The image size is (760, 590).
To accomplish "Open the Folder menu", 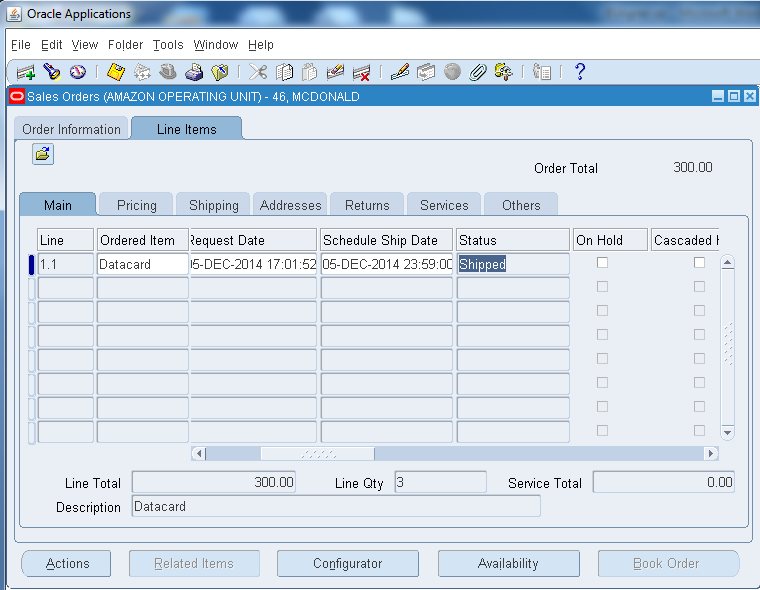I will click(126, 45).
